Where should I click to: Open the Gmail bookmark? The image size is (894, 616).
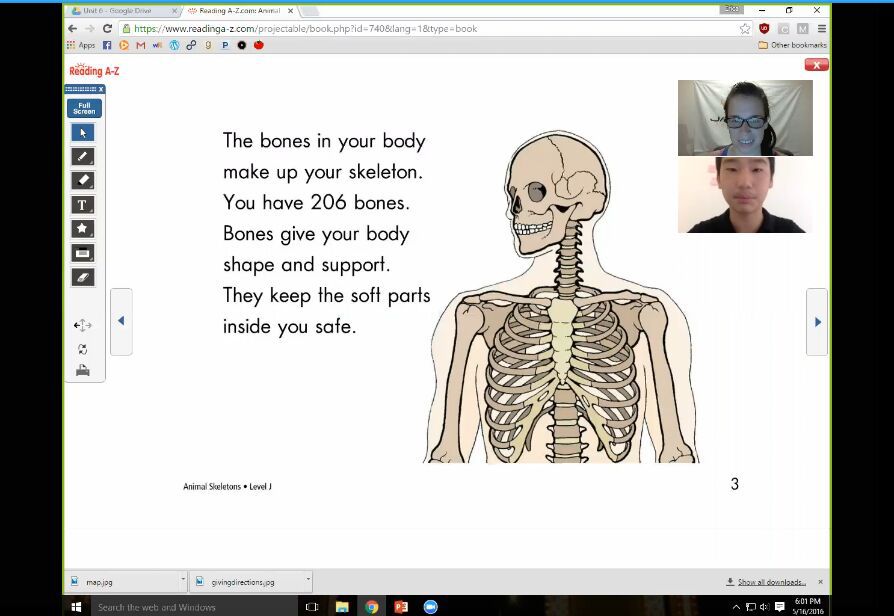140,45
